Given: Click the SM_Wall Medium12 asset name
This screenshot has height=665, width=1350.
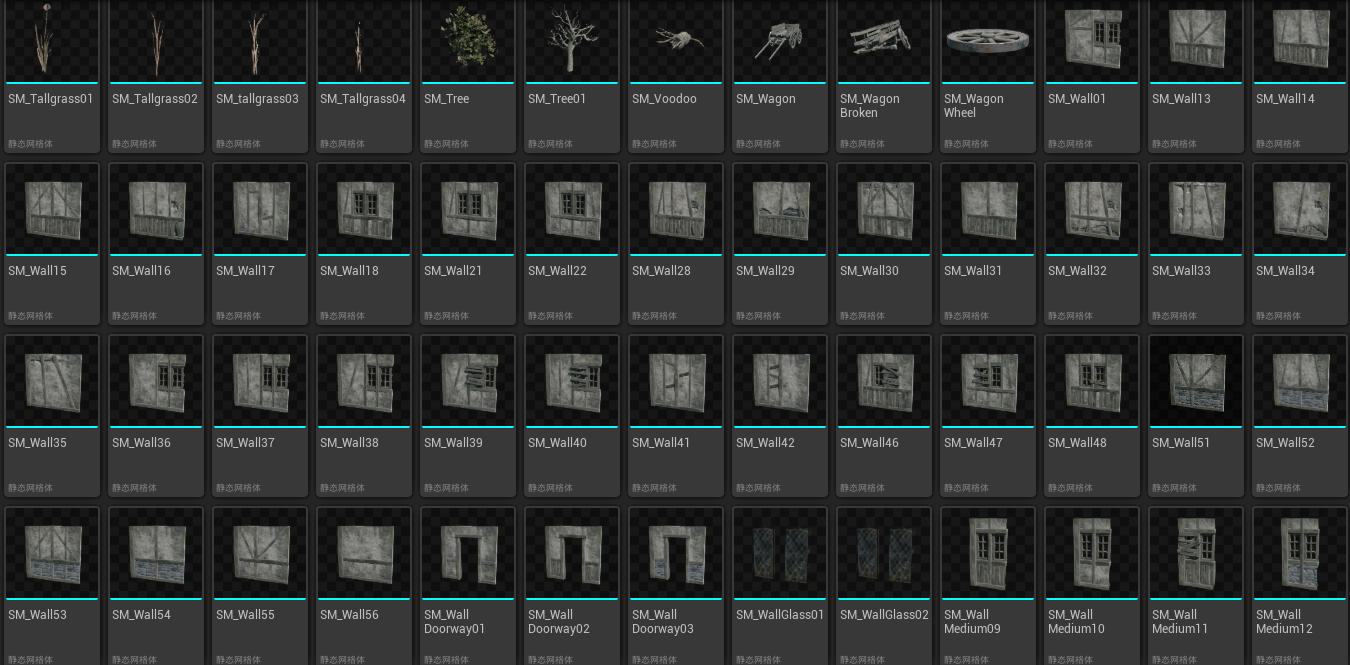Looking at the screenshot, I should click(1284, 622).
